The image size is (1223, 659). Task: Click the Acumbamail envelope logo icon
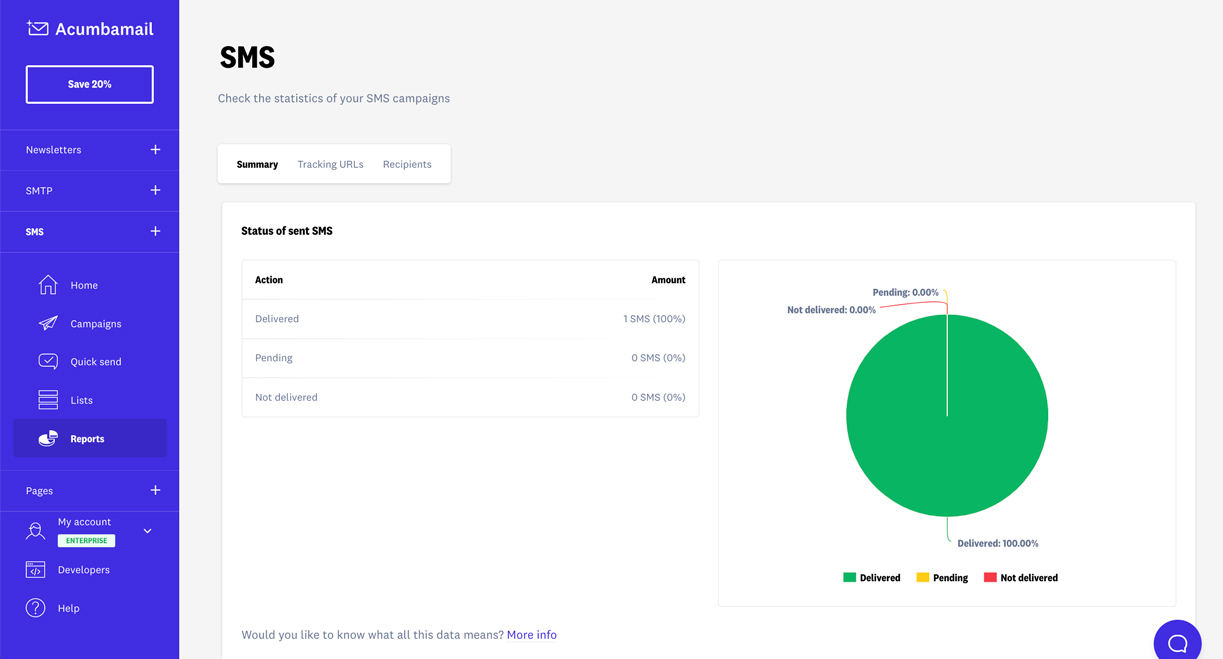click(x=38, y=29)
